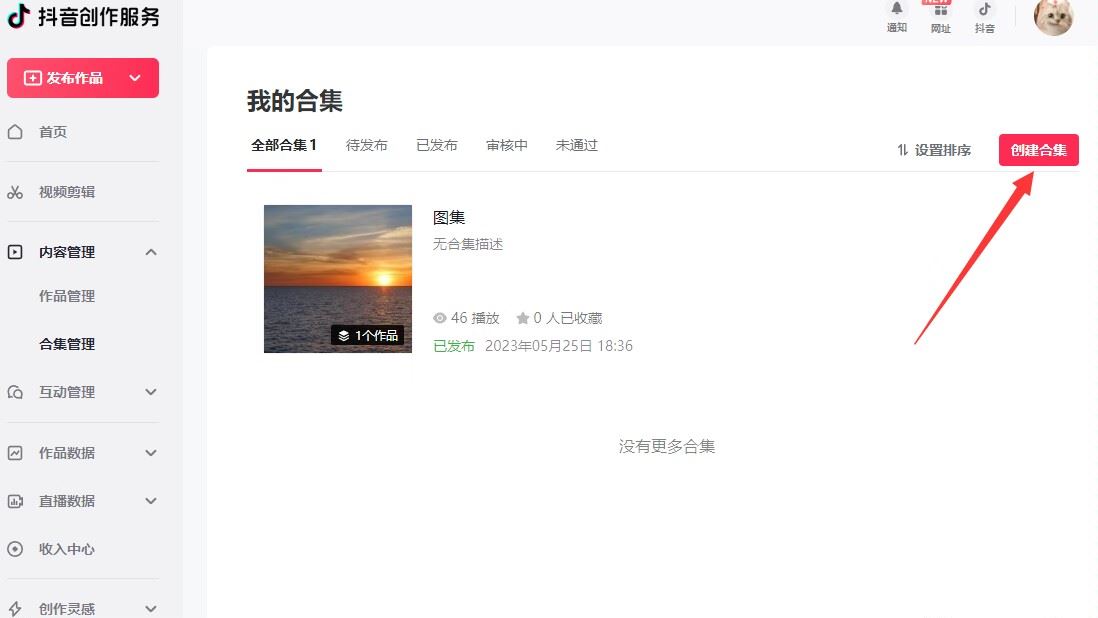The height and width of the screenshot is (618, 1098).
Task: Open the notifications bell icon
Action: point(896,8)
